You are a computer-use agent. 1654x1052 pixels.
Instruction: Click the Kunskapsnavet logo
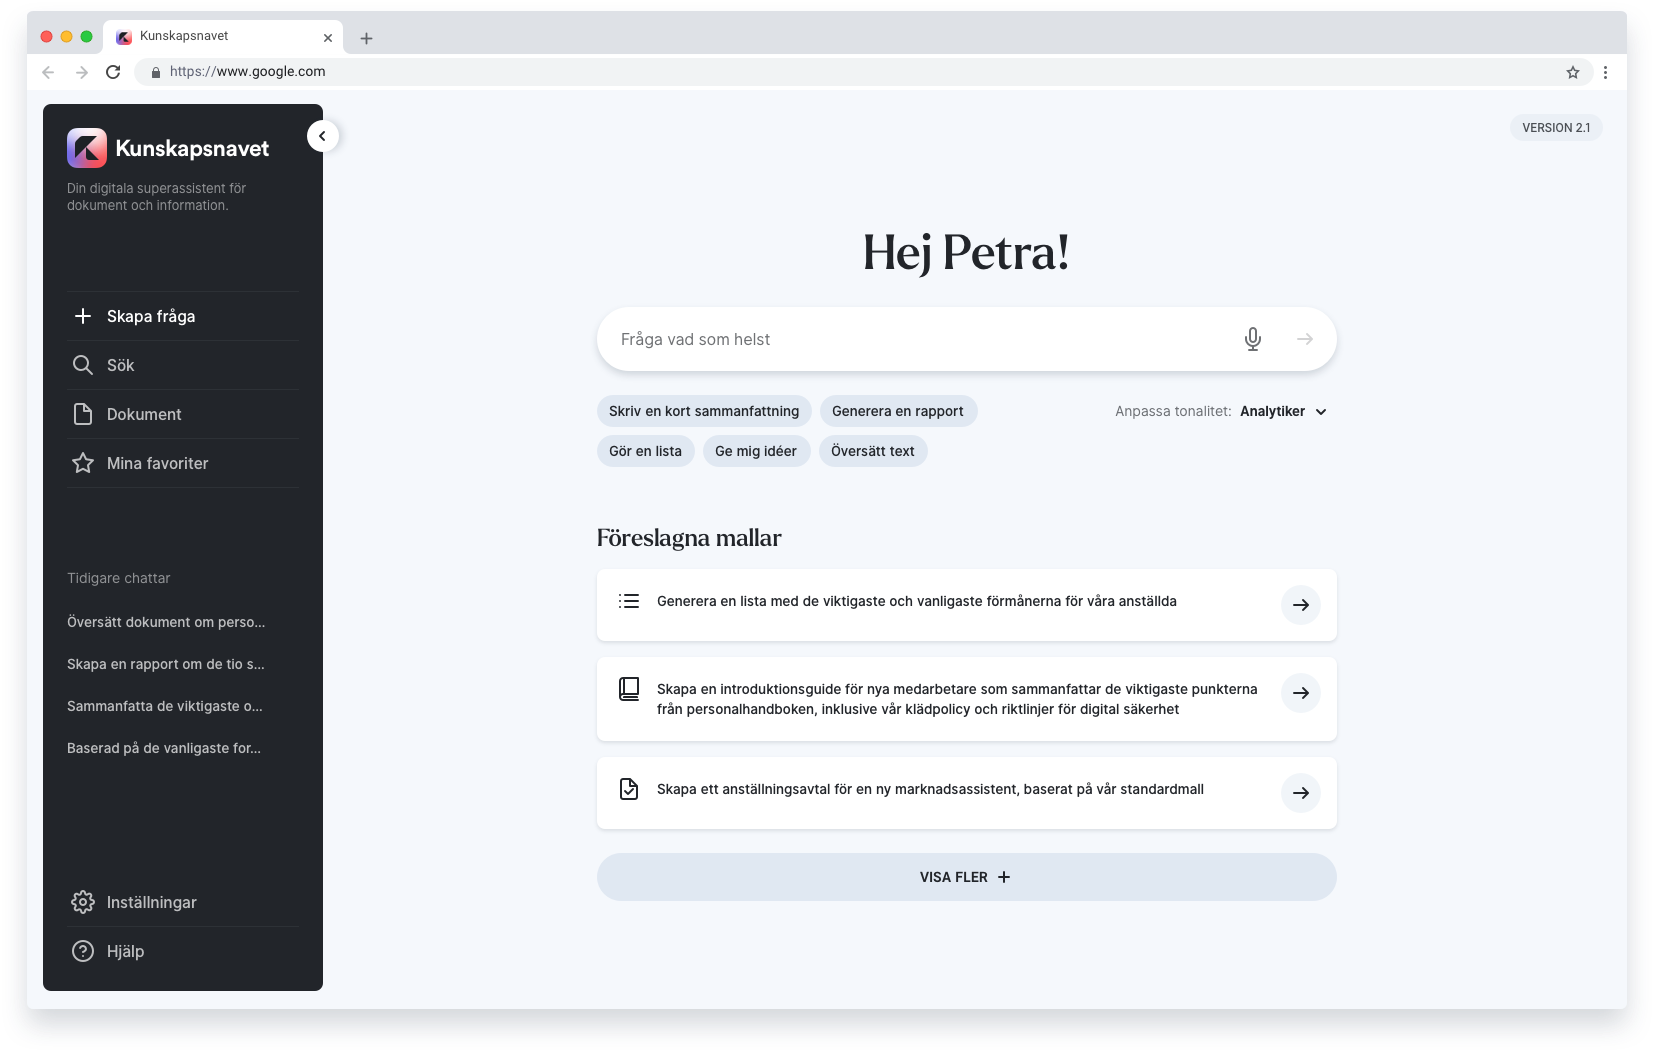coord(89,147)
